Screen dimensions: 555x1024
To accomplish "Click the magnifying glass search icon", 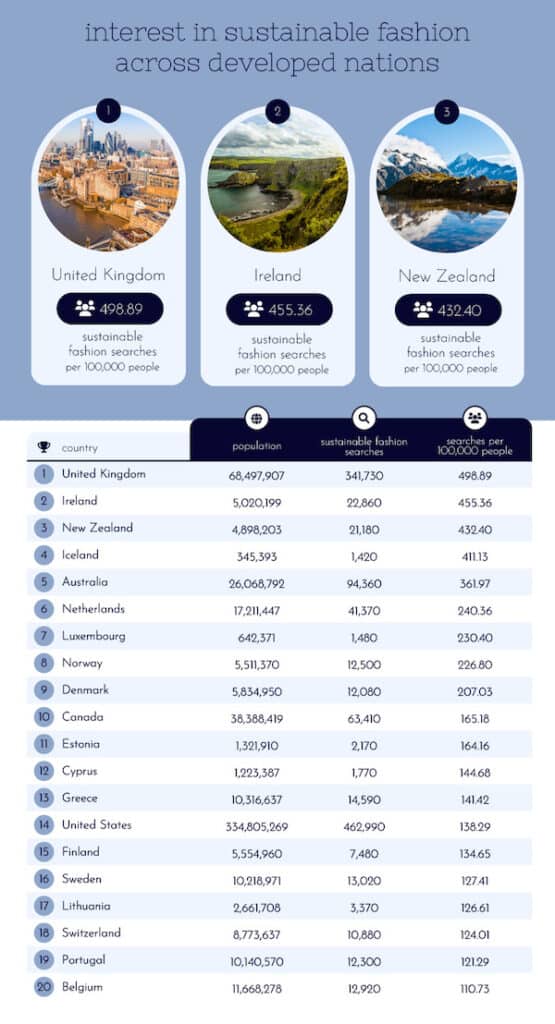I will pyautogui.click(x=364, y=418).
